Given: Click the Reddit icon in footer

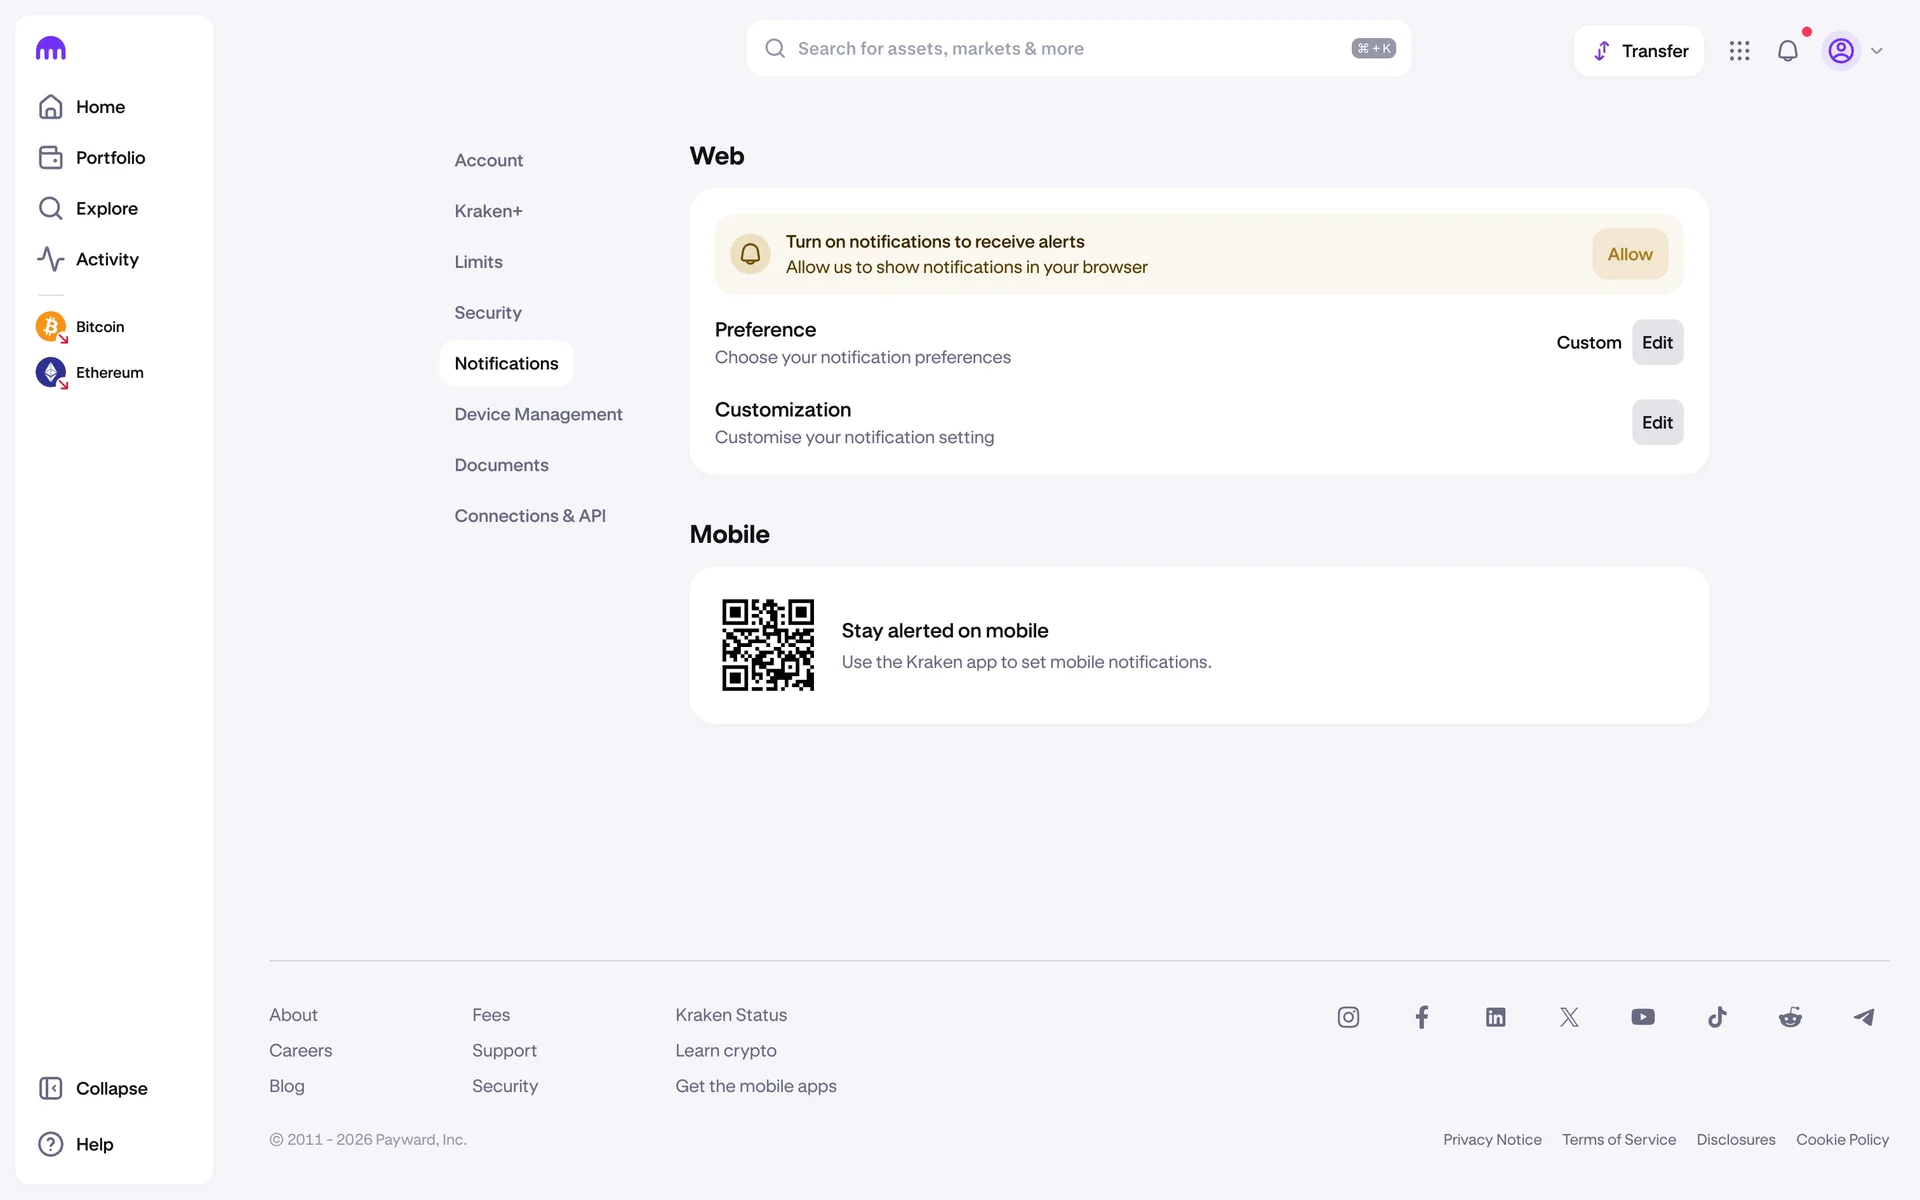Looking at the screenshot, I should pyautogui.click(x=1790, y=1017).
